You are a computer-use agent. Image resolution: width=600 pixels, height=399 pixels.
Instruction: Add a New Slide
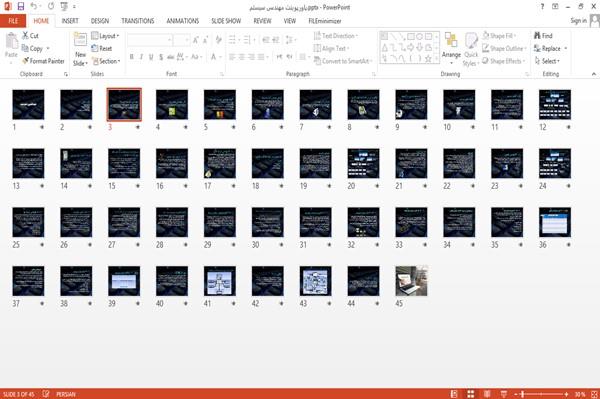pyautogui.click(x=80, y=49)
